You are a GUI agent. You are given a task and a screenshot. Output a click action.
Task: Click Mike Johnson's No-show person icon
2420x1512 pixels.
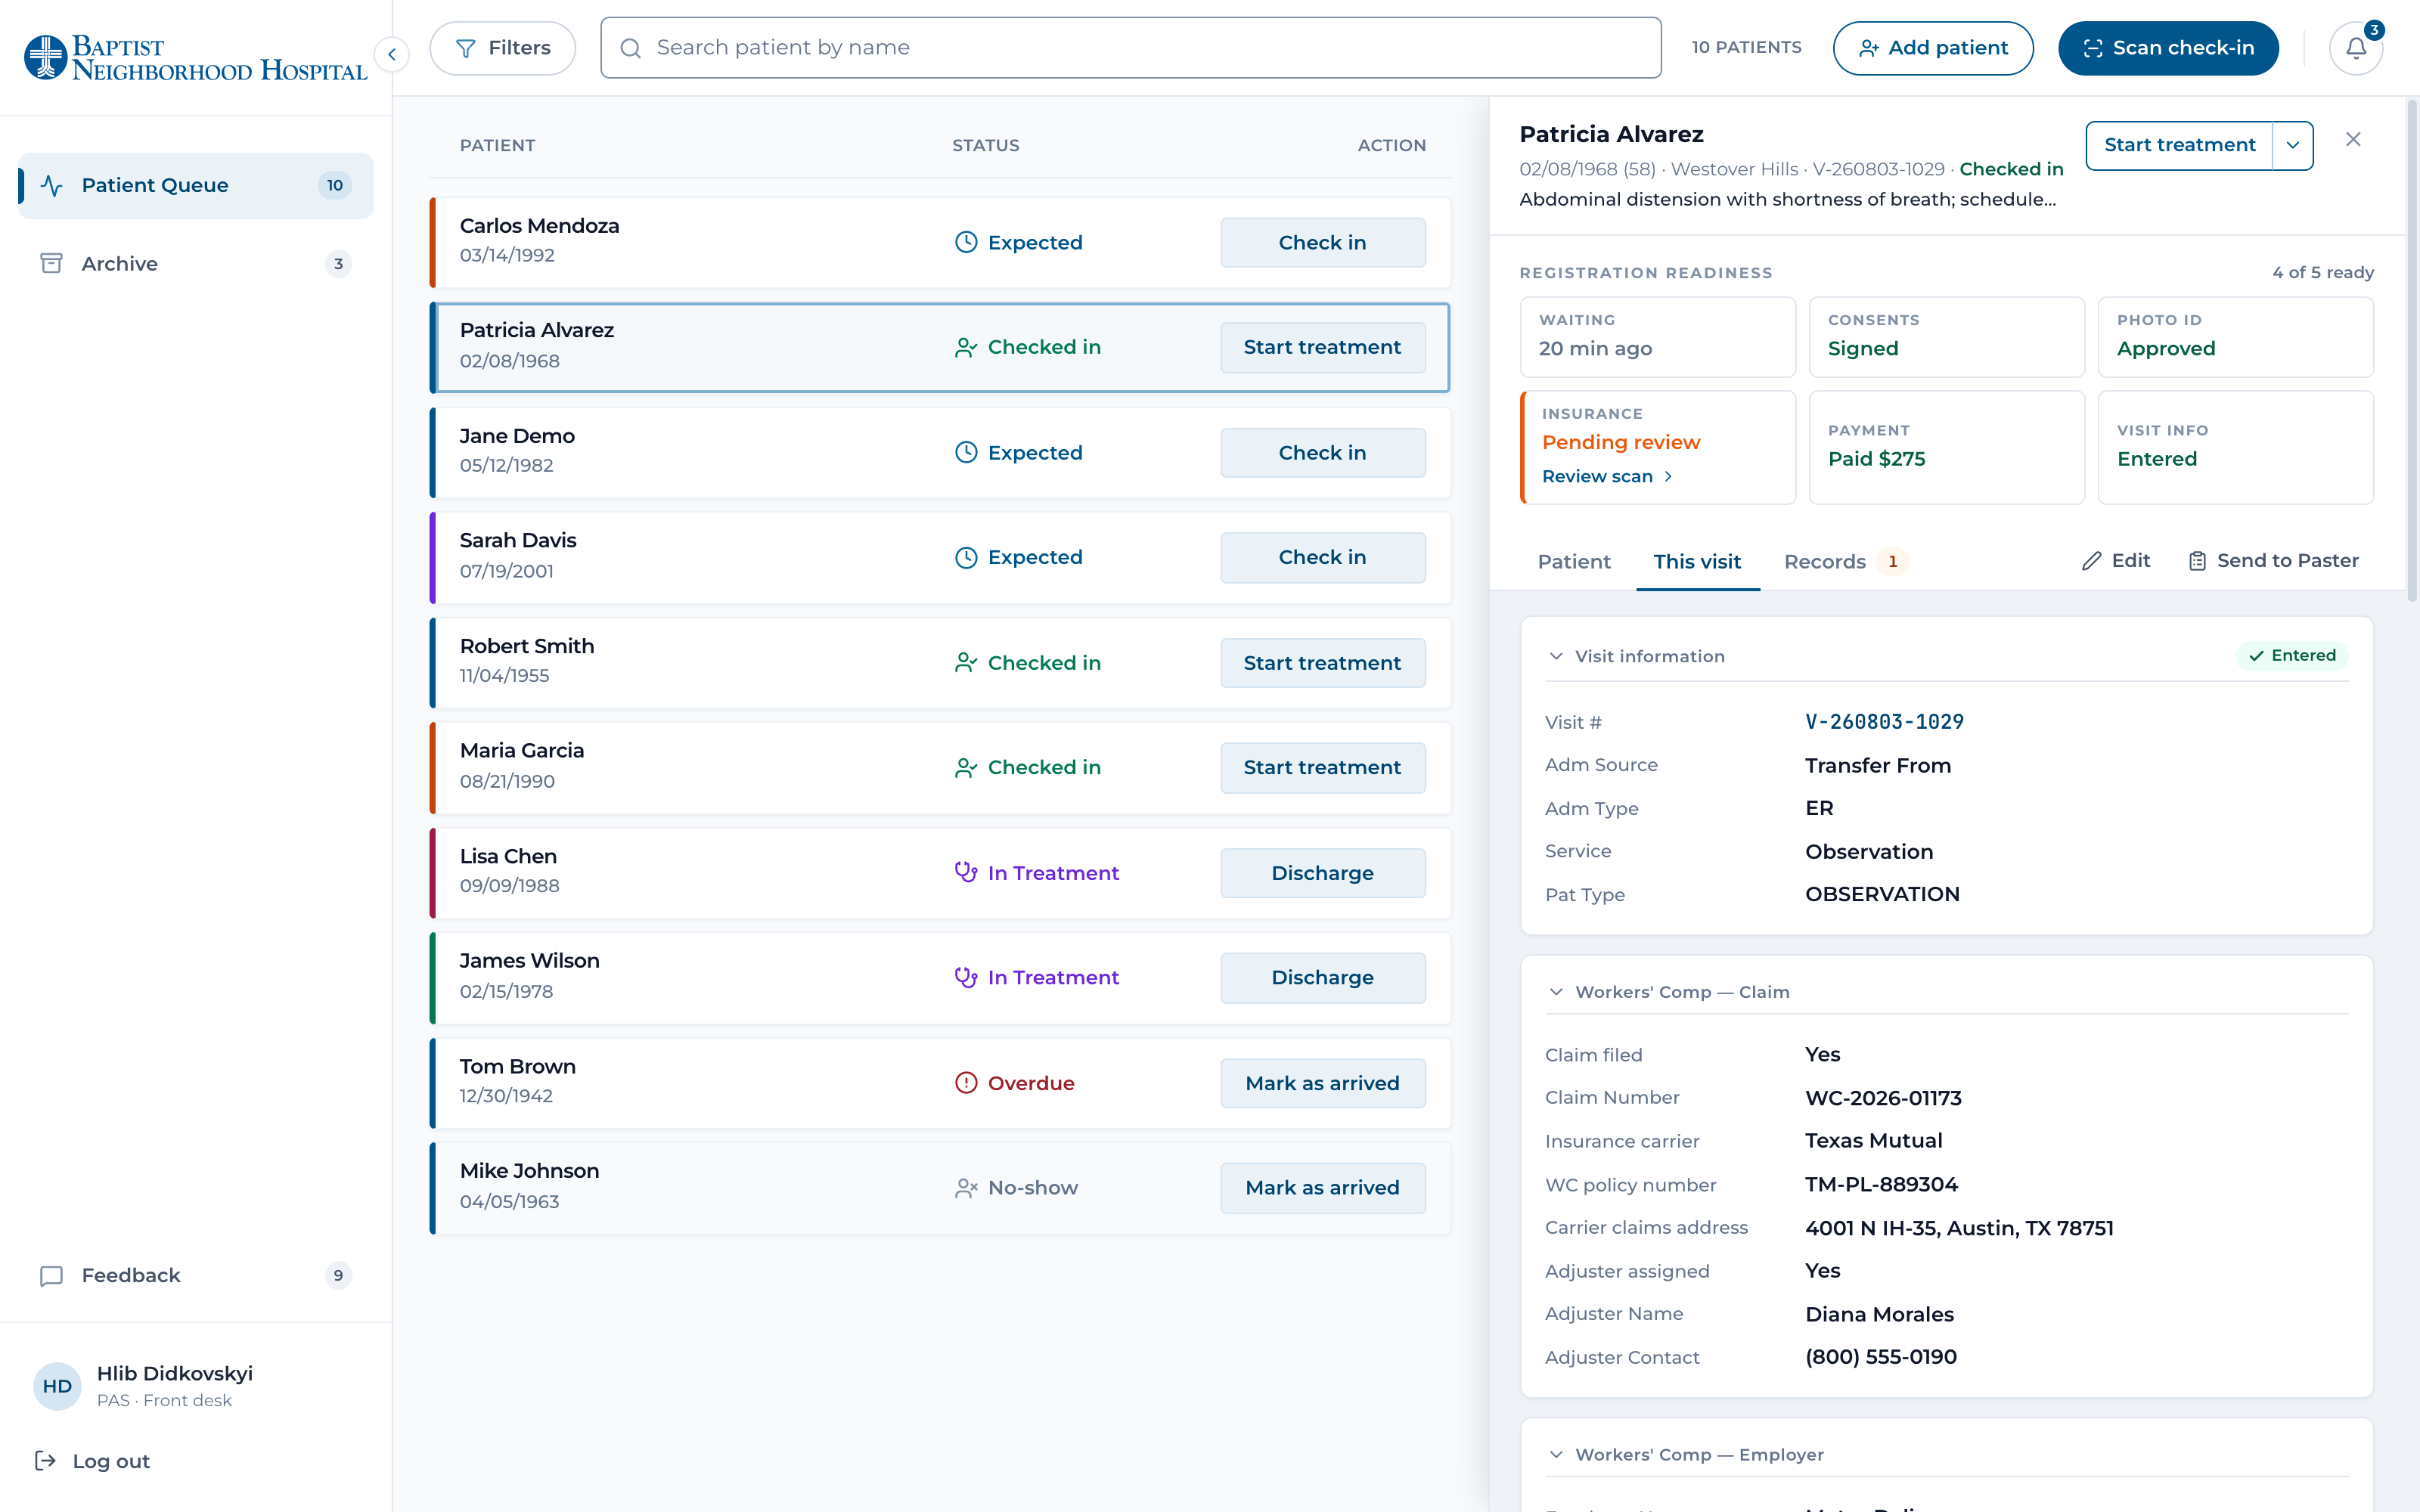(966, 1187)
